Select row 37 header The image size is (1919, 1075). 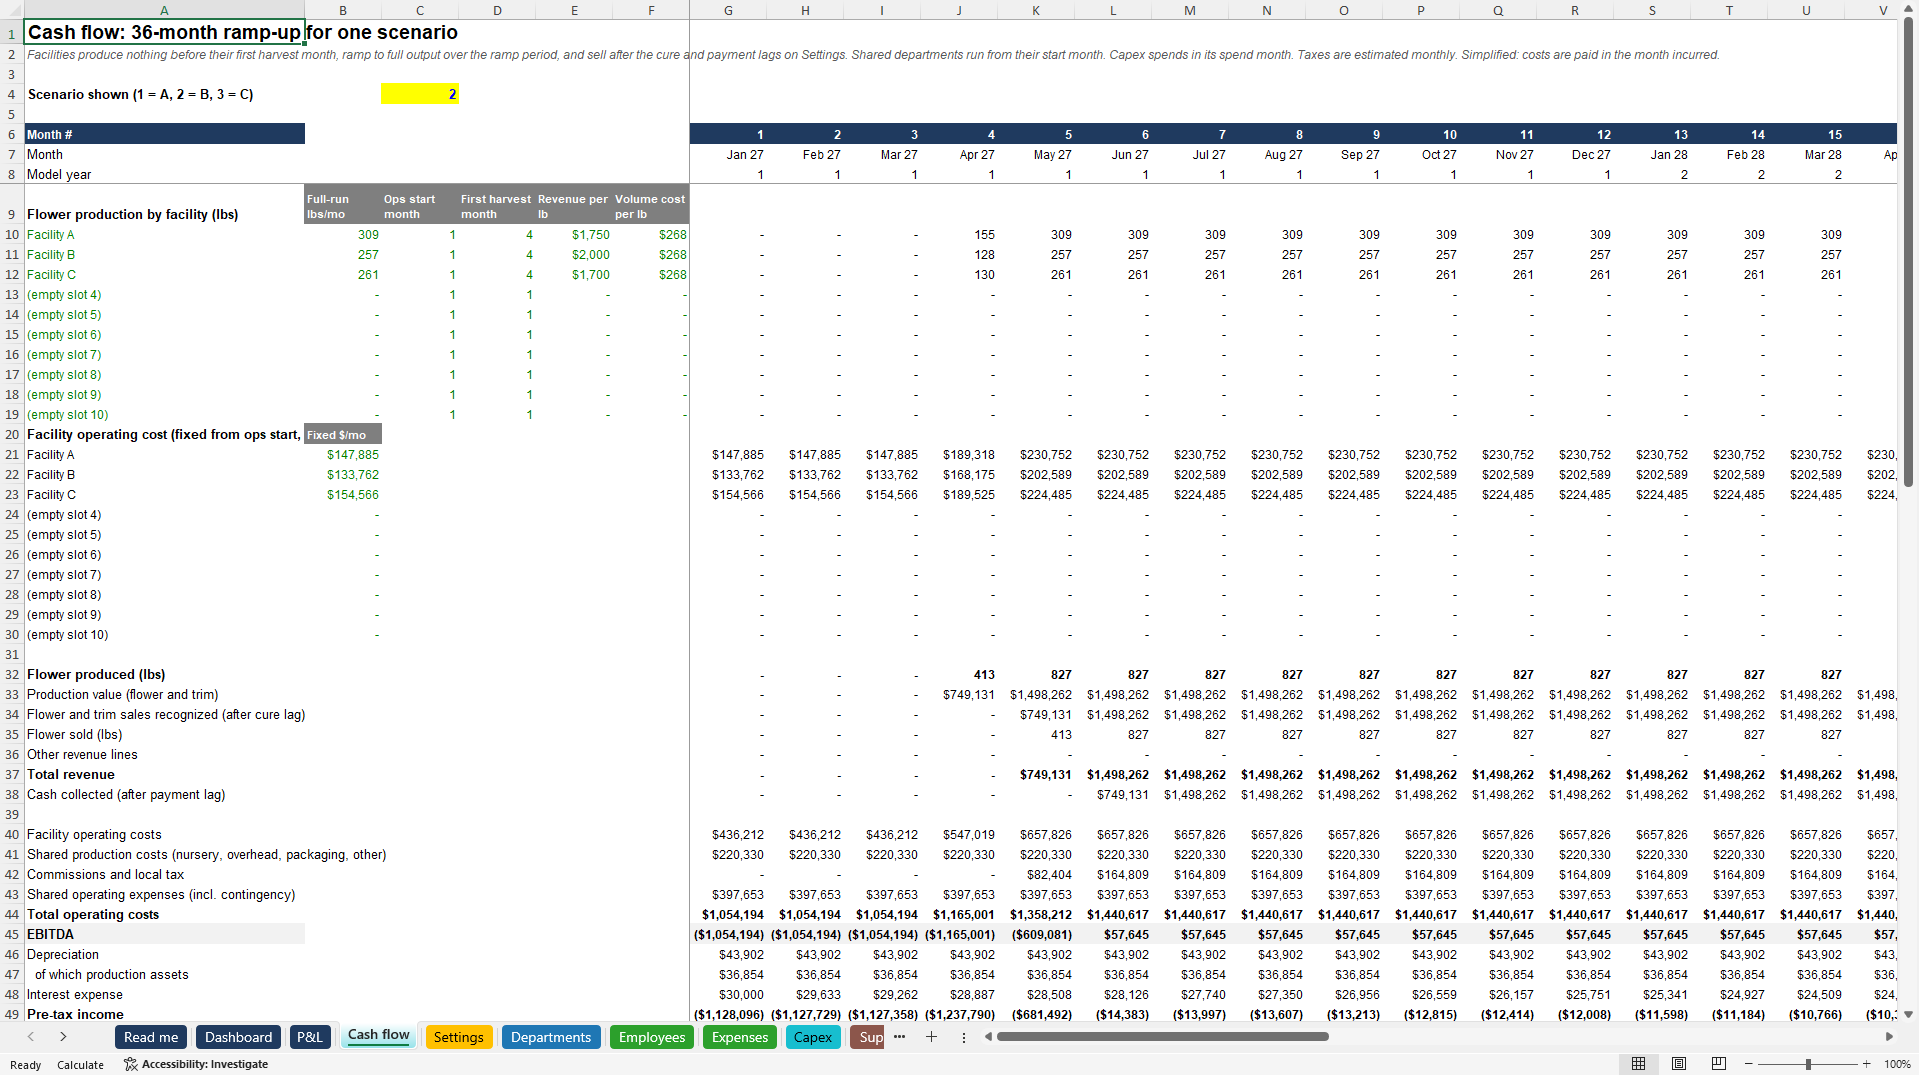point(12,774)
